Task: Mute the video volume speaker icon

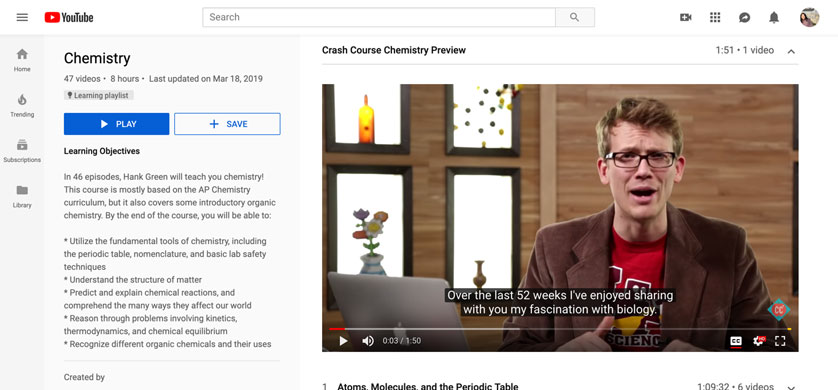Action: coord(368,341)
